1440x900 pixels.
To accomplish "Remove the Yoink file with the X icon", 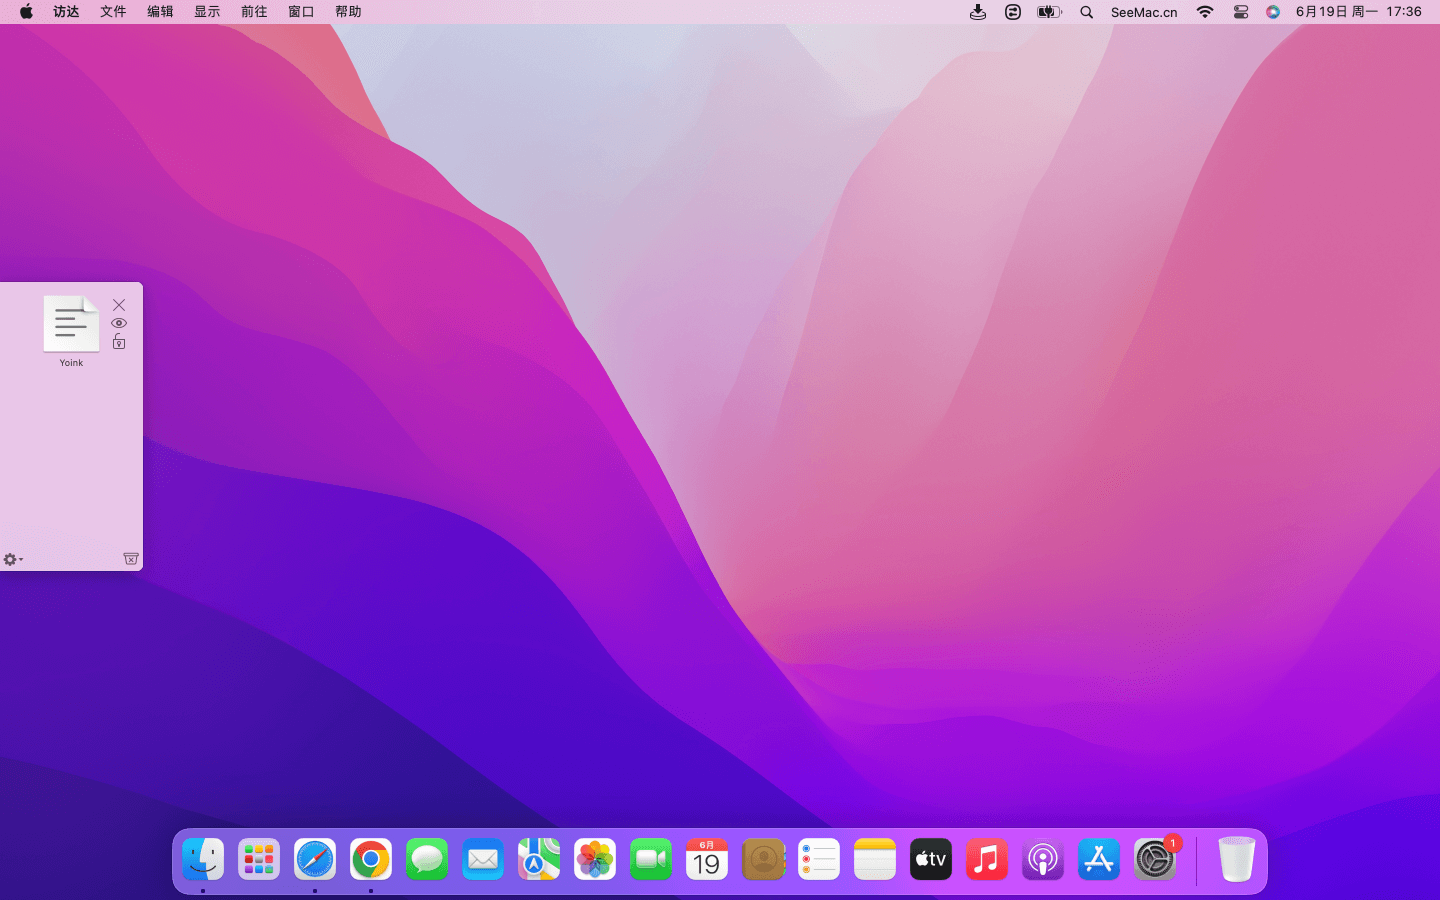I will 119,305.
